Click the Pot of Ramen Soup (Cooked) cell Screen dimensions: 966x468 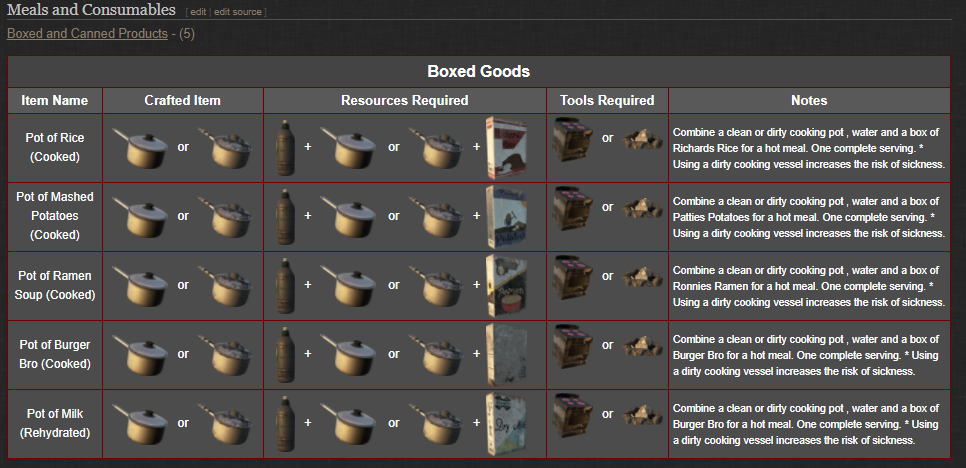pyautogui.click(x=55, y=286)
